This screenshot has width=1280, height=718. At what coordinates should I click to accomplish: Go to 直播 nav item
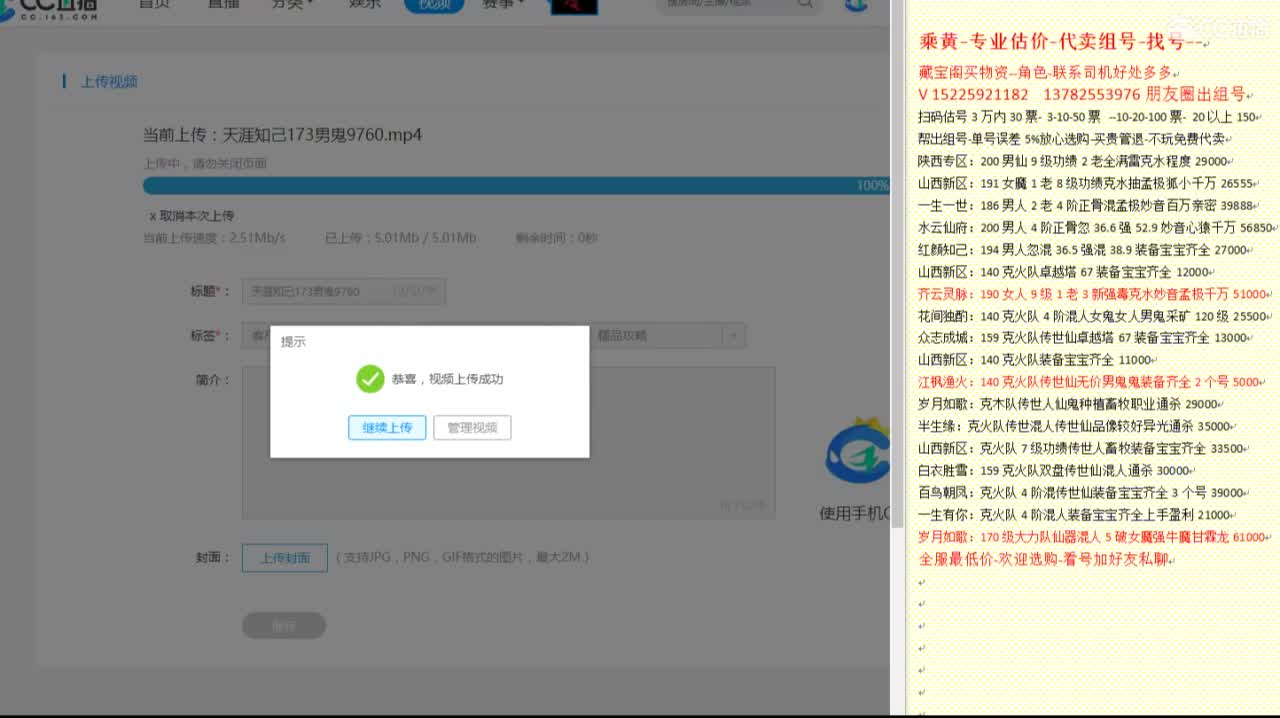[223, 4]
